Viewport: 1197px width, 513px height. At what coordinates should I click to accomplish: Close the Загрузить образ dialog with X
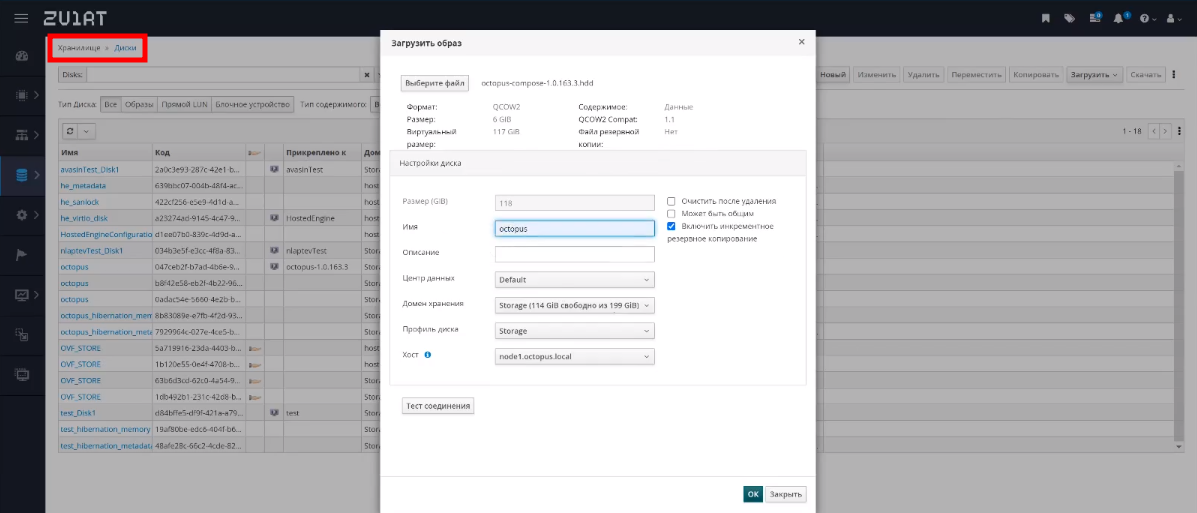click(801, 42)
